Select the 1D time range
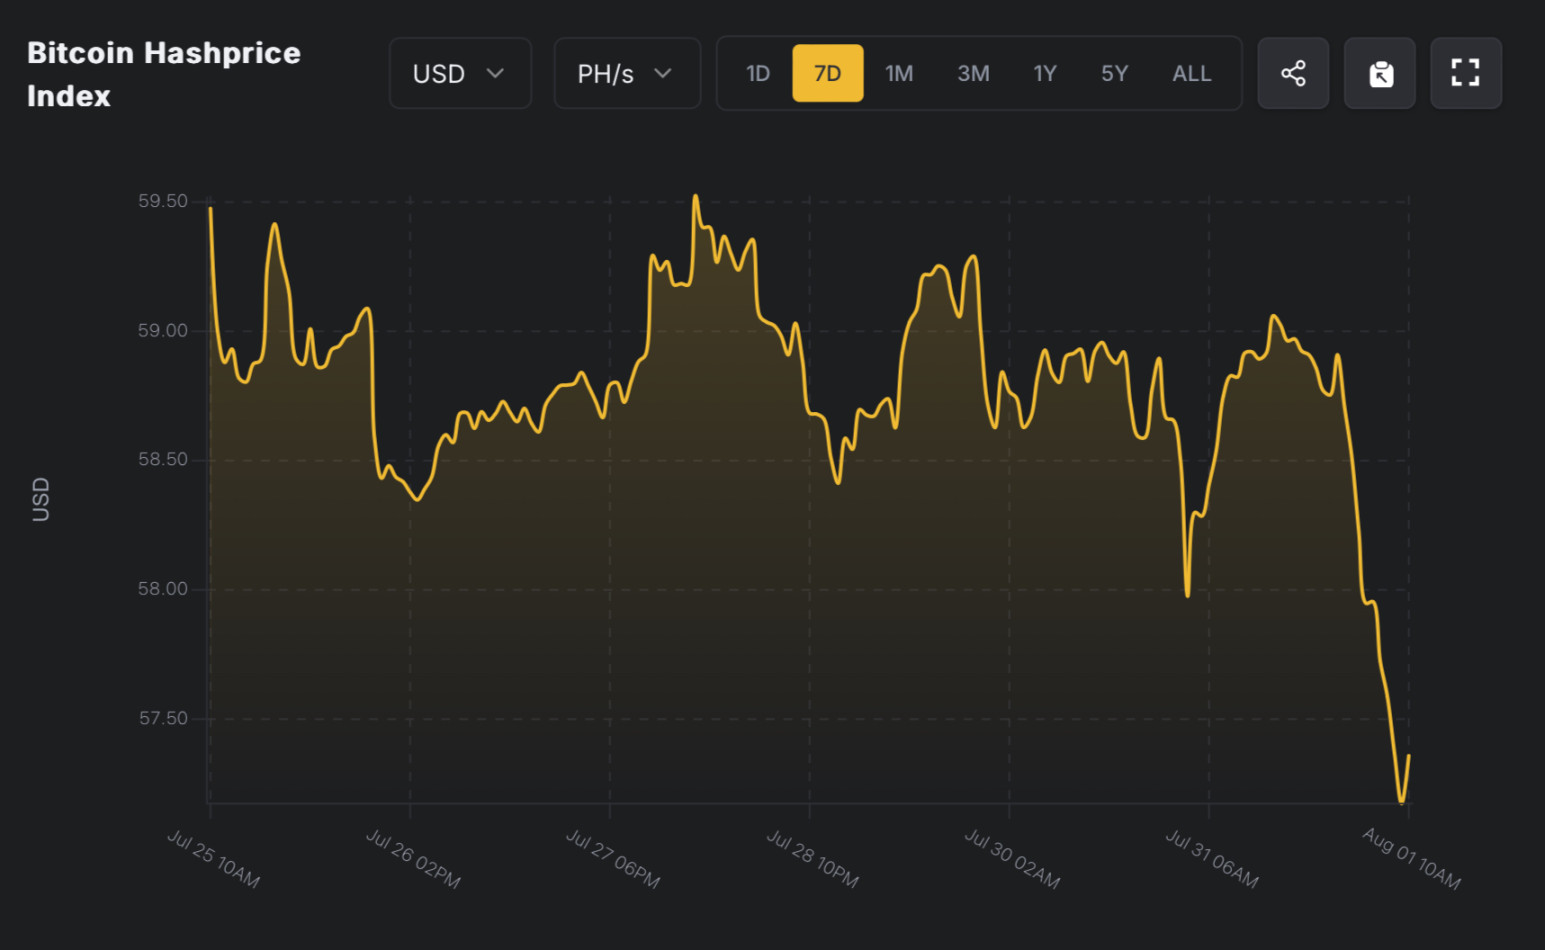 pyautogui.click(x=758, y=73)
